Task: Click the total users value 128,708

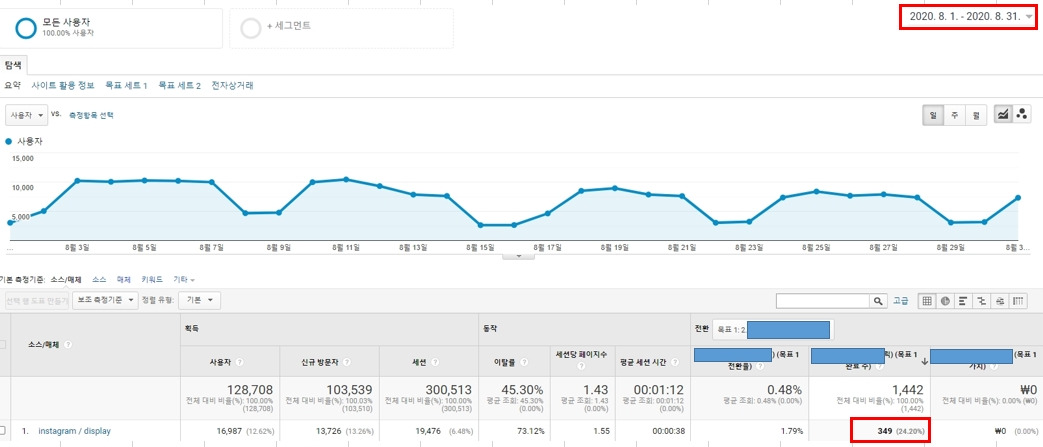Action: click(248, 389)
